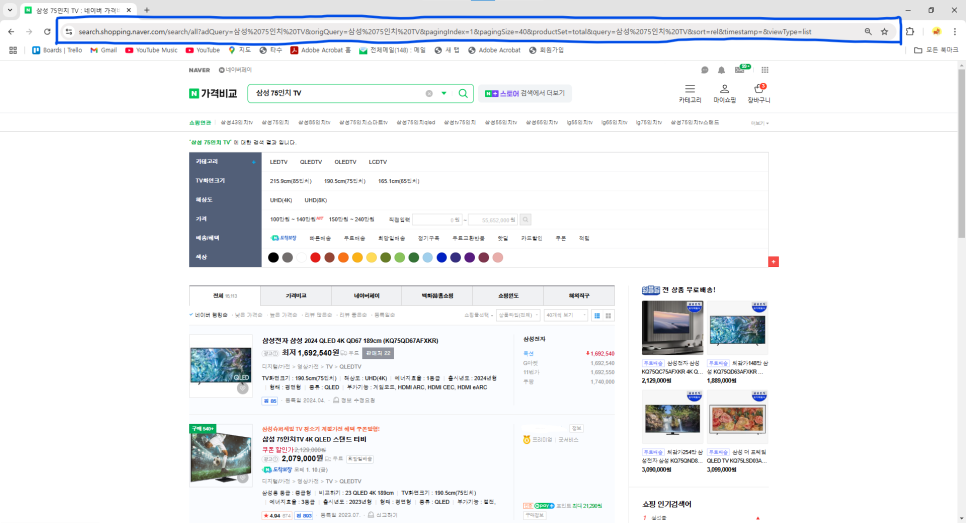The width and height of the screenshot is (966, 523).
Task: Click the 네이버페이 link in the header
Action: click(235, 70)
